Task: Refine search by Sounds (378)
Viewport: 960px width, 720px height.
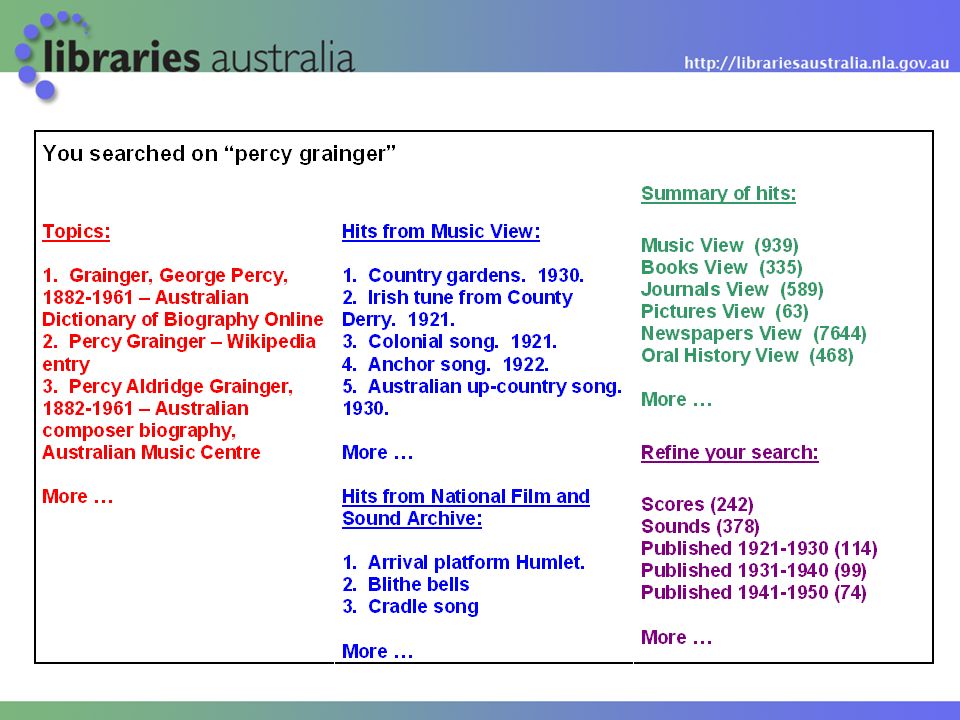Action: tap(700, 527)
